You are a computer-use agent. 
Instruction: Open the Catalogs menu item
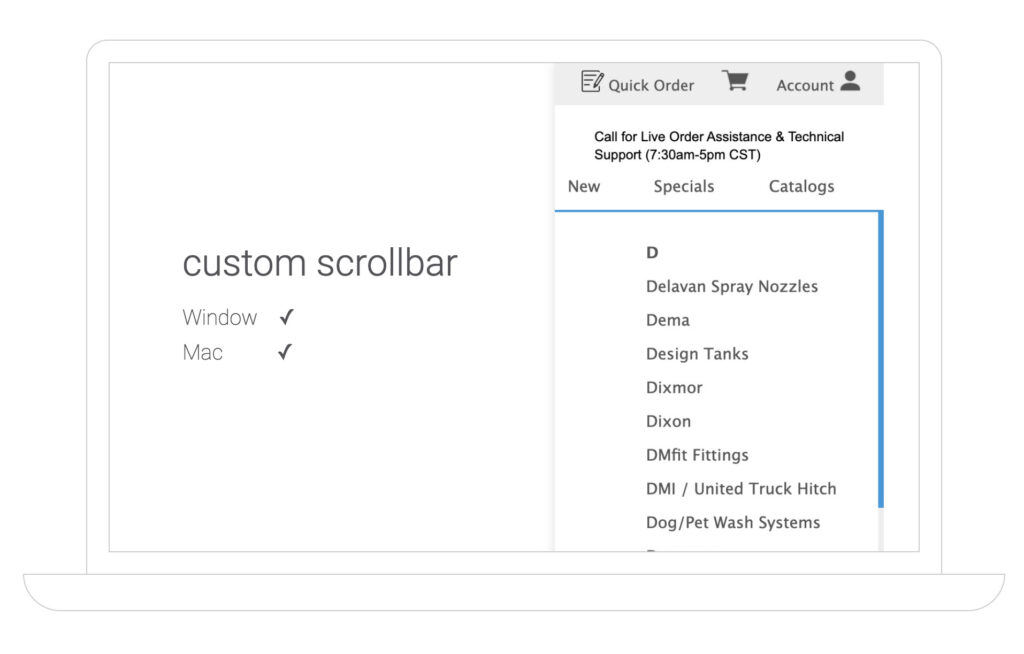[801, 186]
